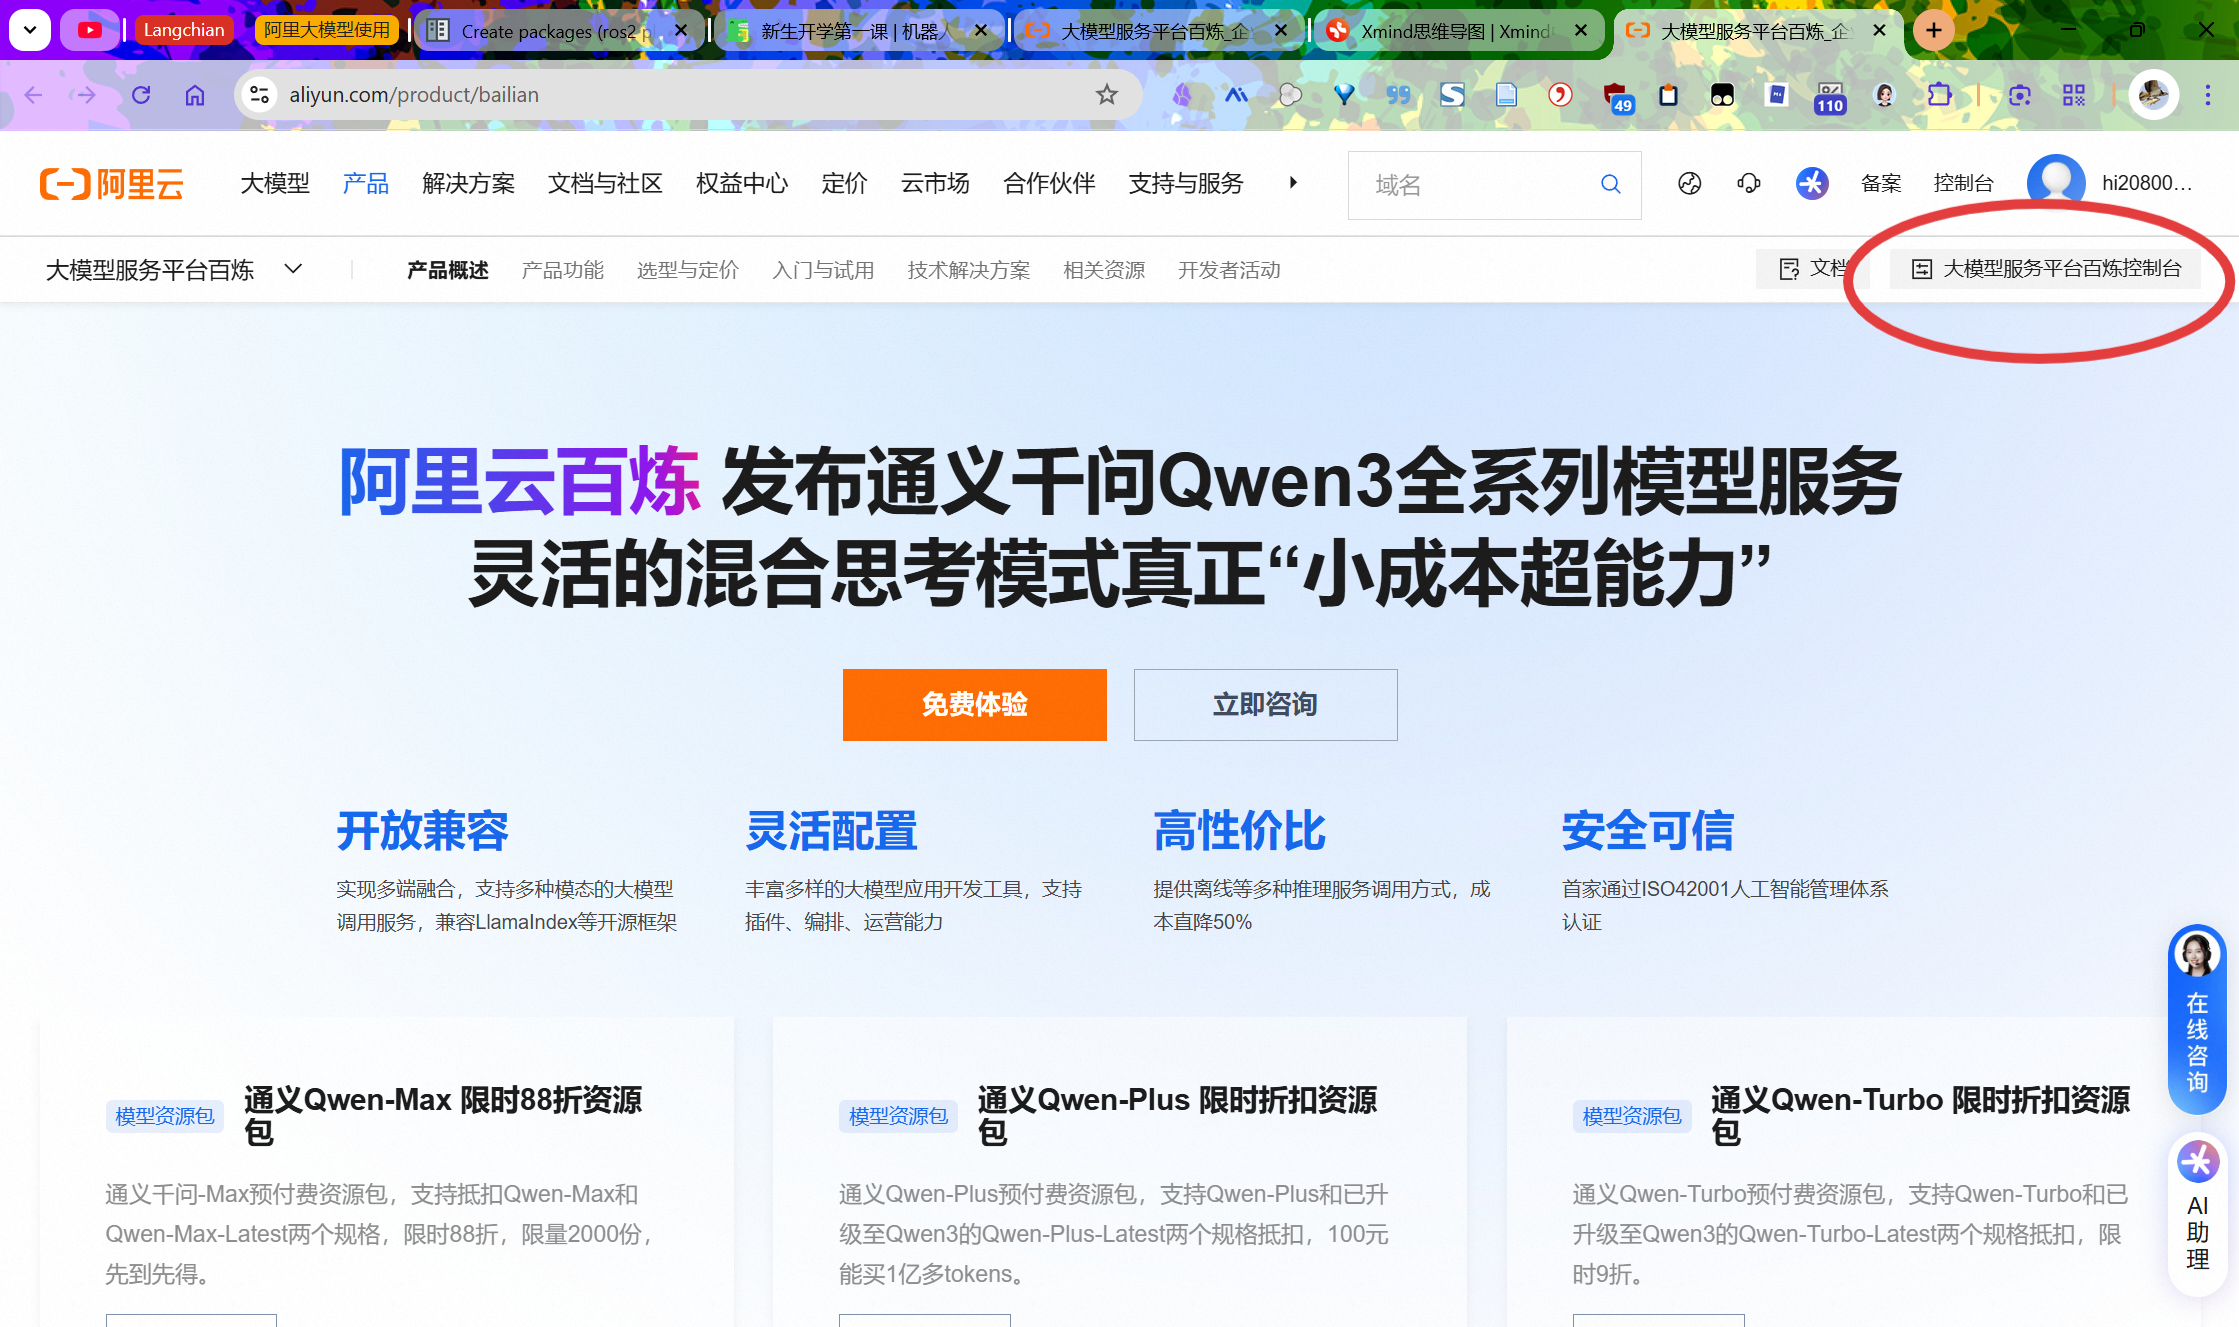2239x1327 pixels.
Task: Click the 立即咨询 button
Action: coord(1266,705)
